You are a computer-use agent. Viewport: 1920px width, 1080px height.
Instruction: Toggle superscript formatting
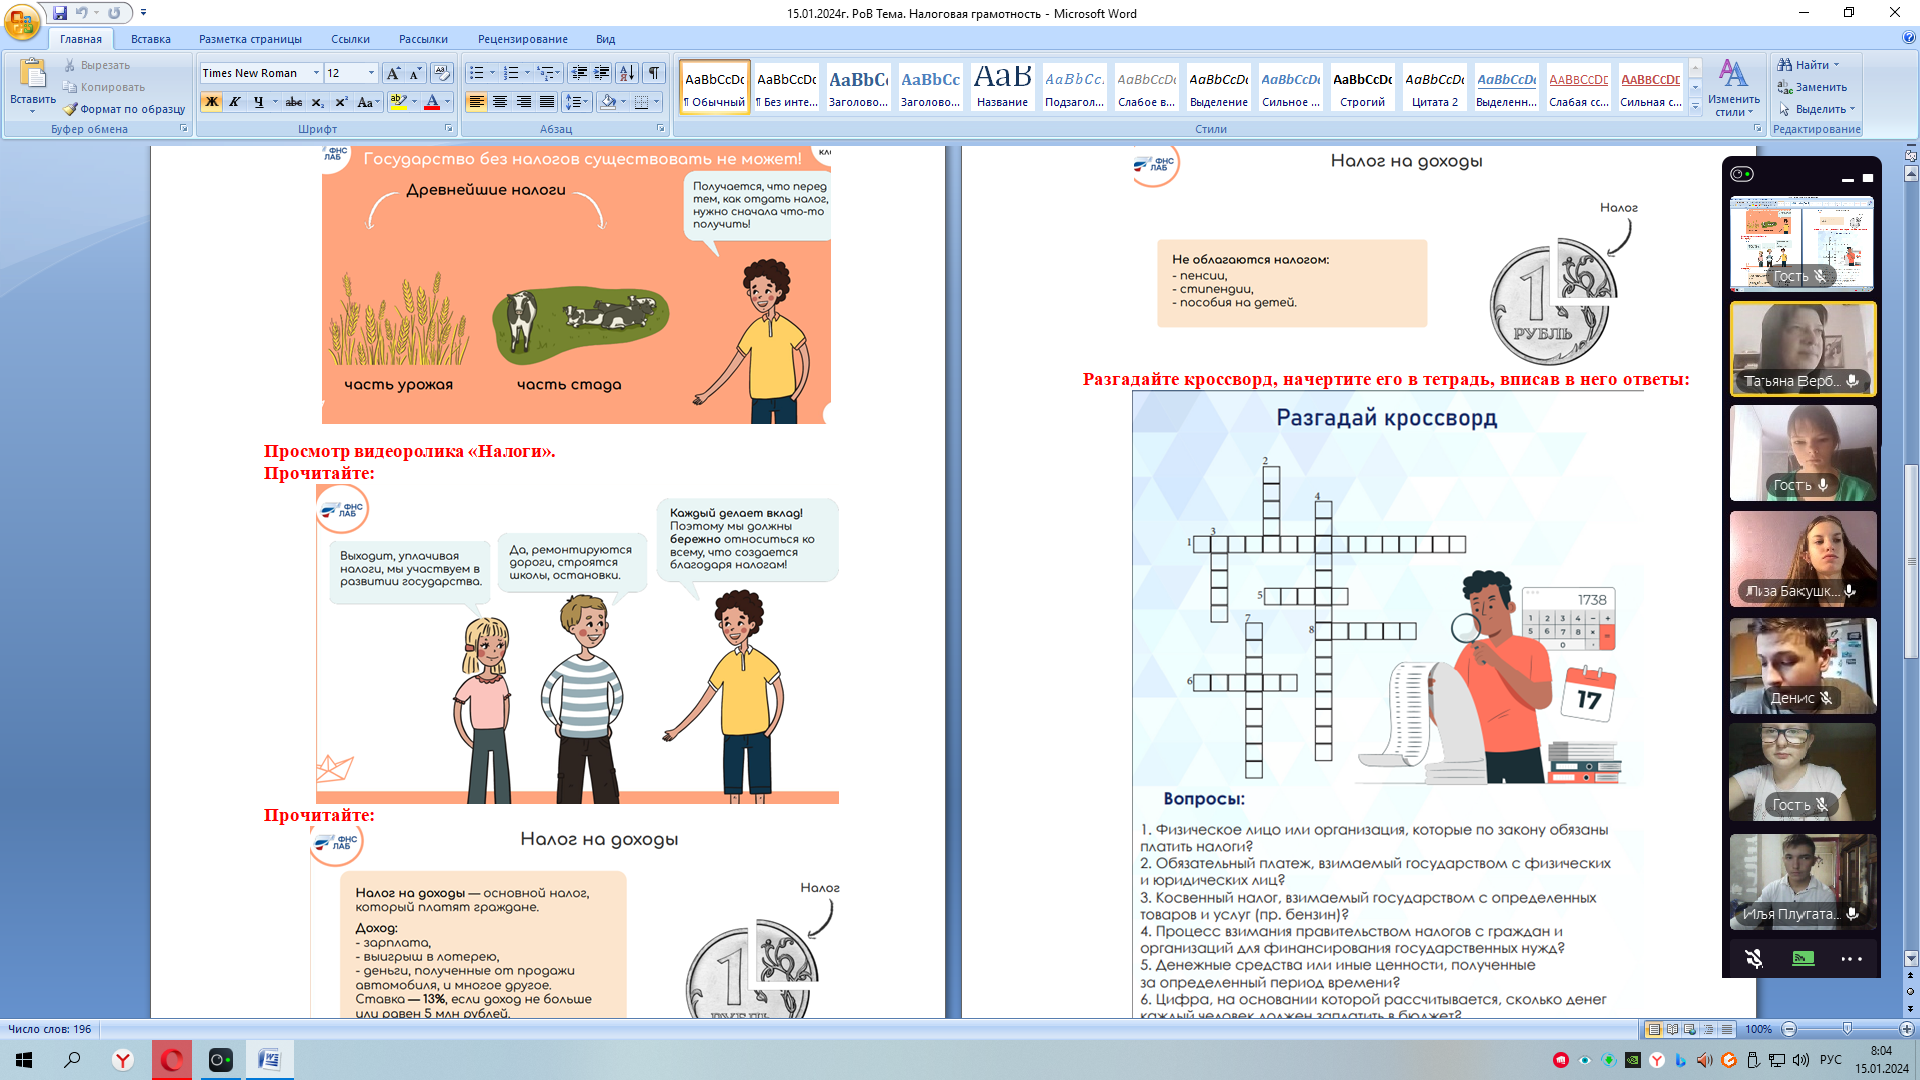coord(341,102)
